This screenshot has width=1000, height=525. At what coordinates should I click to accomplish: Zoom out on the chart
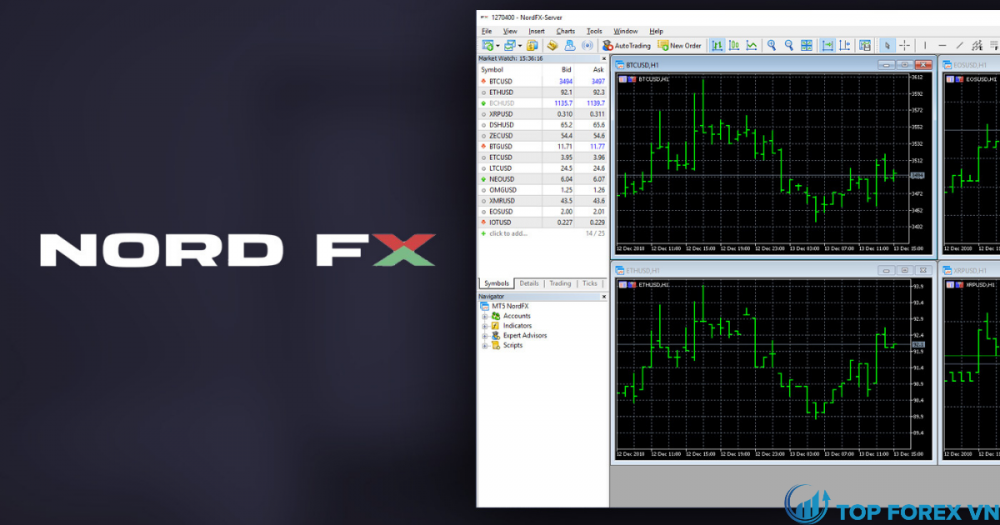click(789, 45)
